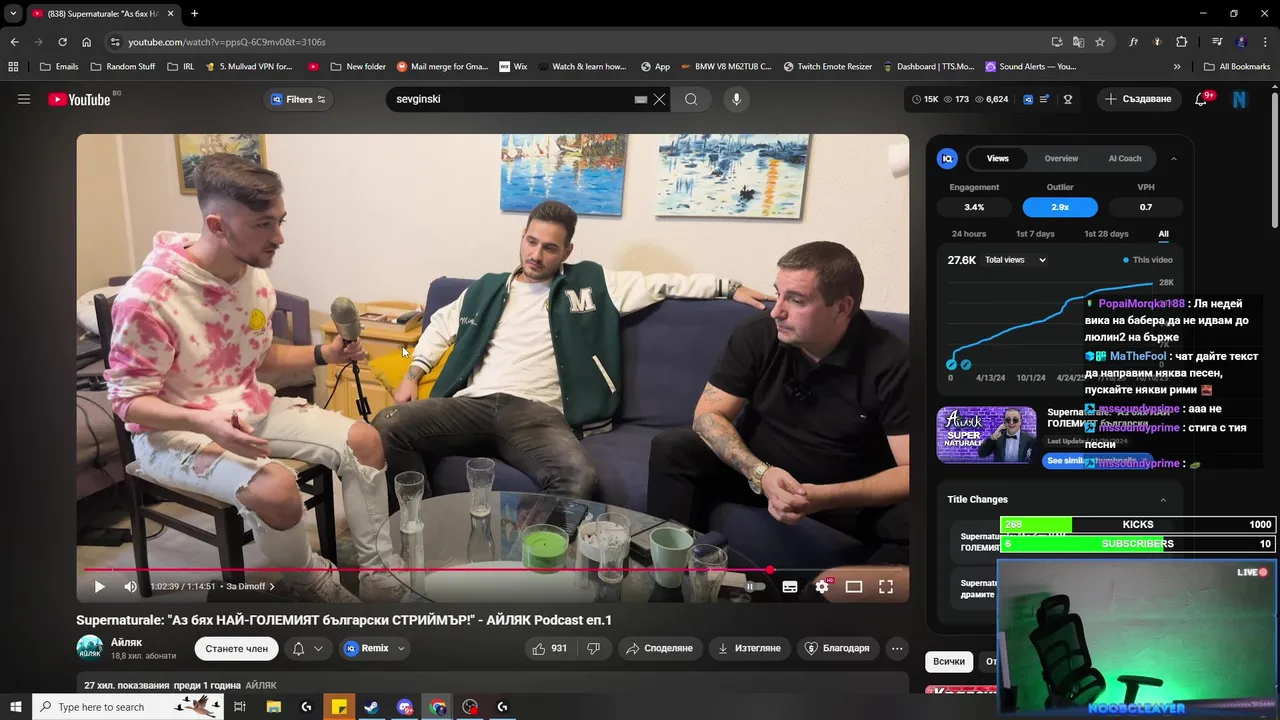Open the translate page icon
Image resolution: width=1280 pixels, height=720 pixels.
1078,42
